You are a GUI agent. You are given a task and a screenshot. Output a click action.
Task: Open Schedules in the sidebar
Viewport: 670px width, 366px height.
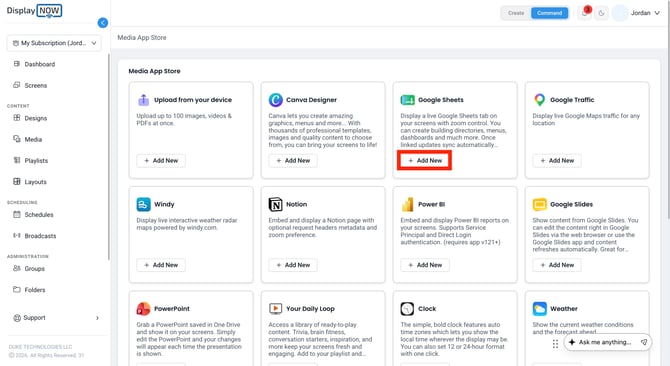(x=39, y=215)
